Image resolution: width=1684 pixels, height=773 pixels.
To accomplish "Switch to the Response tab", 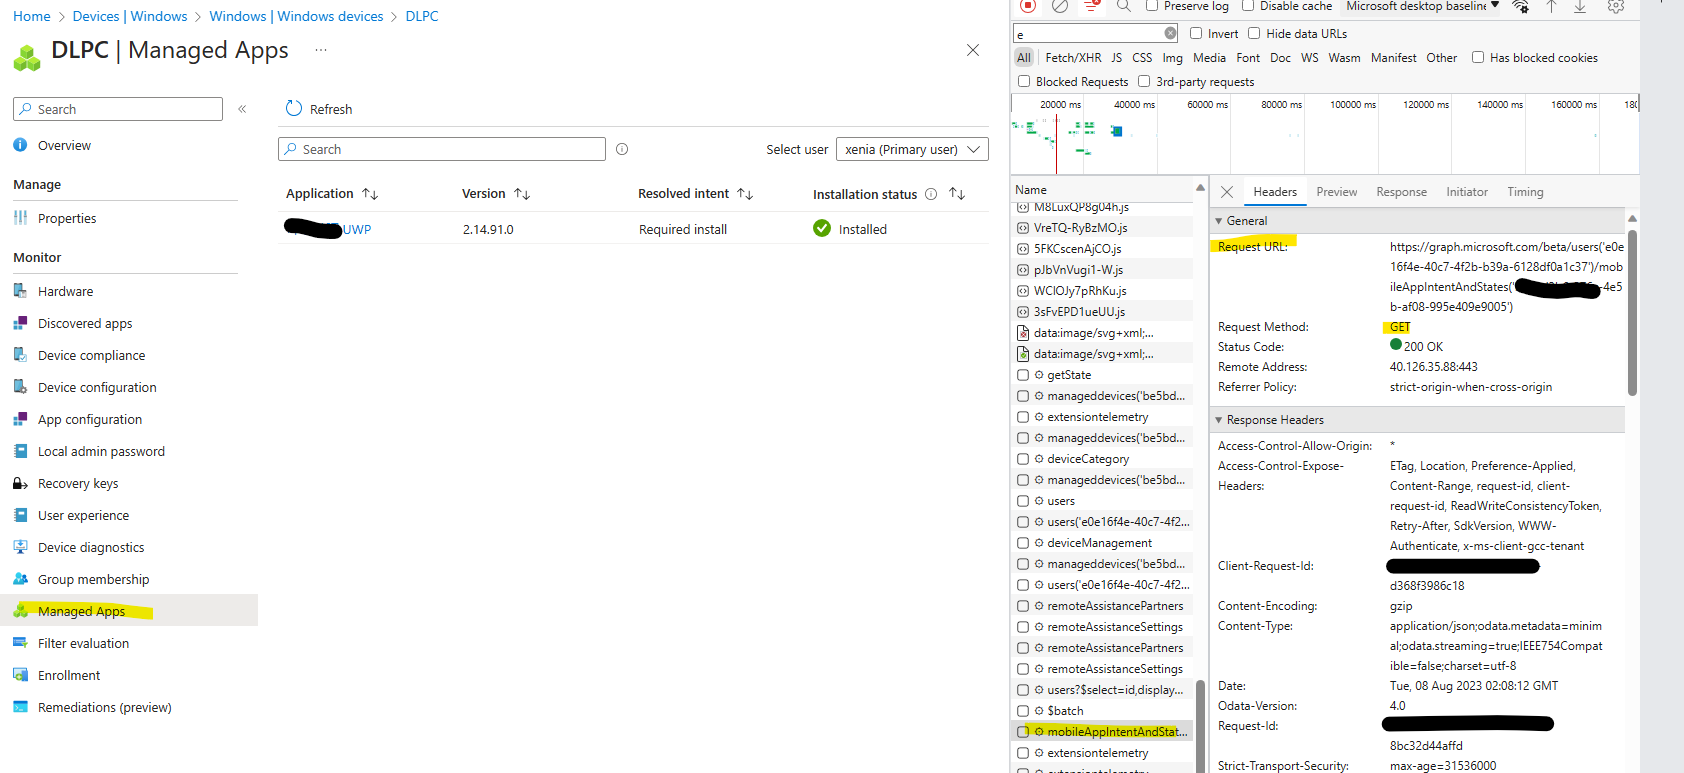I will 1401,192.
